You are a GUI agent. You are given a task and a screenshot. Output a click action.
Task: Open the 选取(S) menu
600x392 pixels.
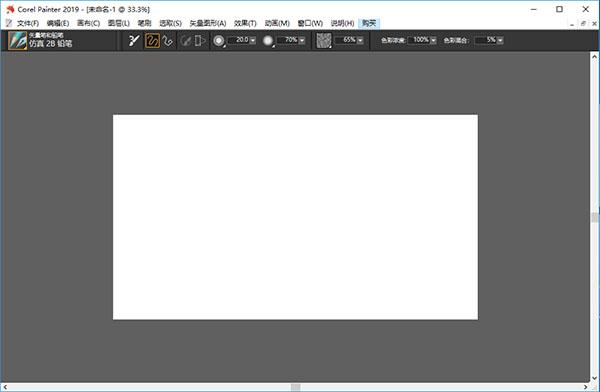pos(170,23)
